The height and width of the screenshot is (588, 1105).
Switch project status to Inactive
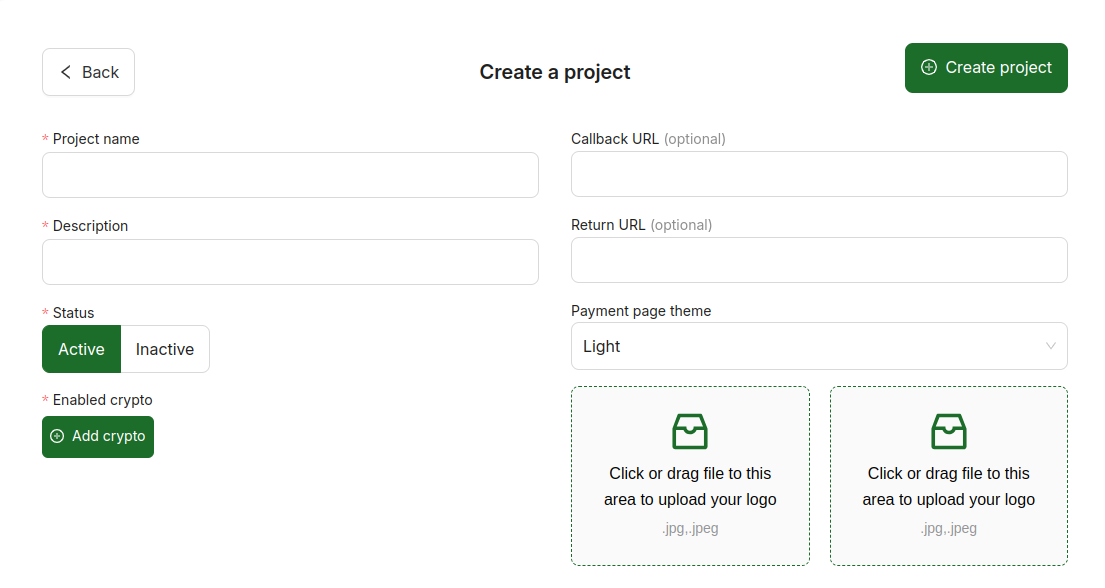click(165, 349)
